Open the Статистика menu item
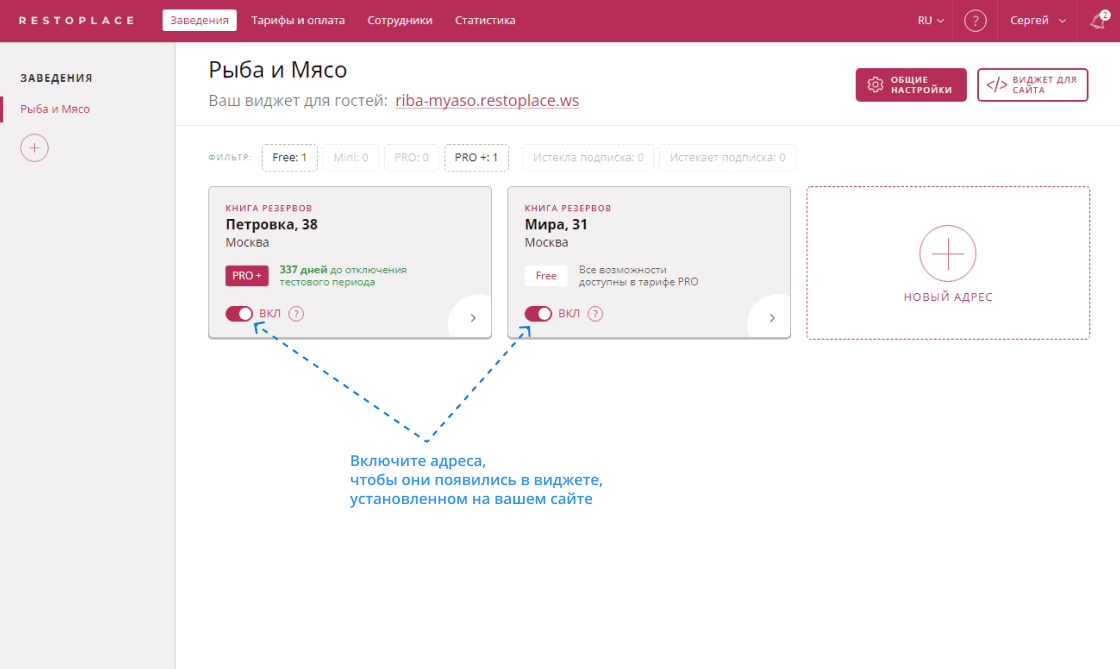 click(x=485, y=21)
